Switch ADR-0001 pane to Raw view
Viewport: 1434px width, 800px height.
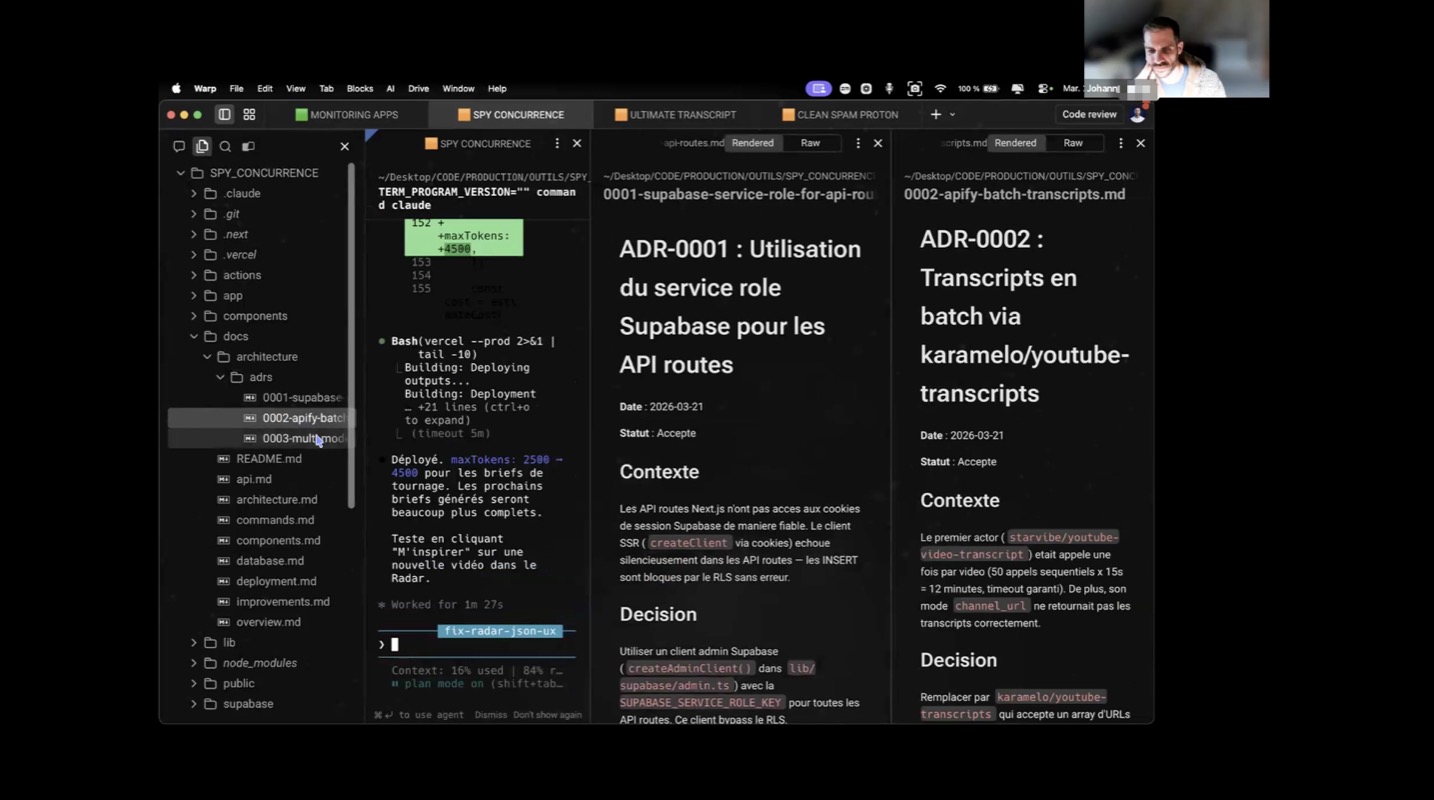(810, 143)
